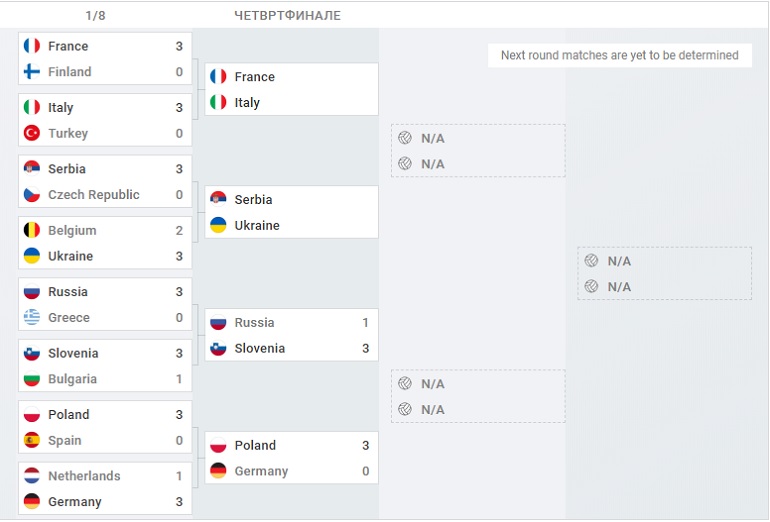
Task: Click Slovenia flag in quarterfinal match
Action: pos(218,348)
